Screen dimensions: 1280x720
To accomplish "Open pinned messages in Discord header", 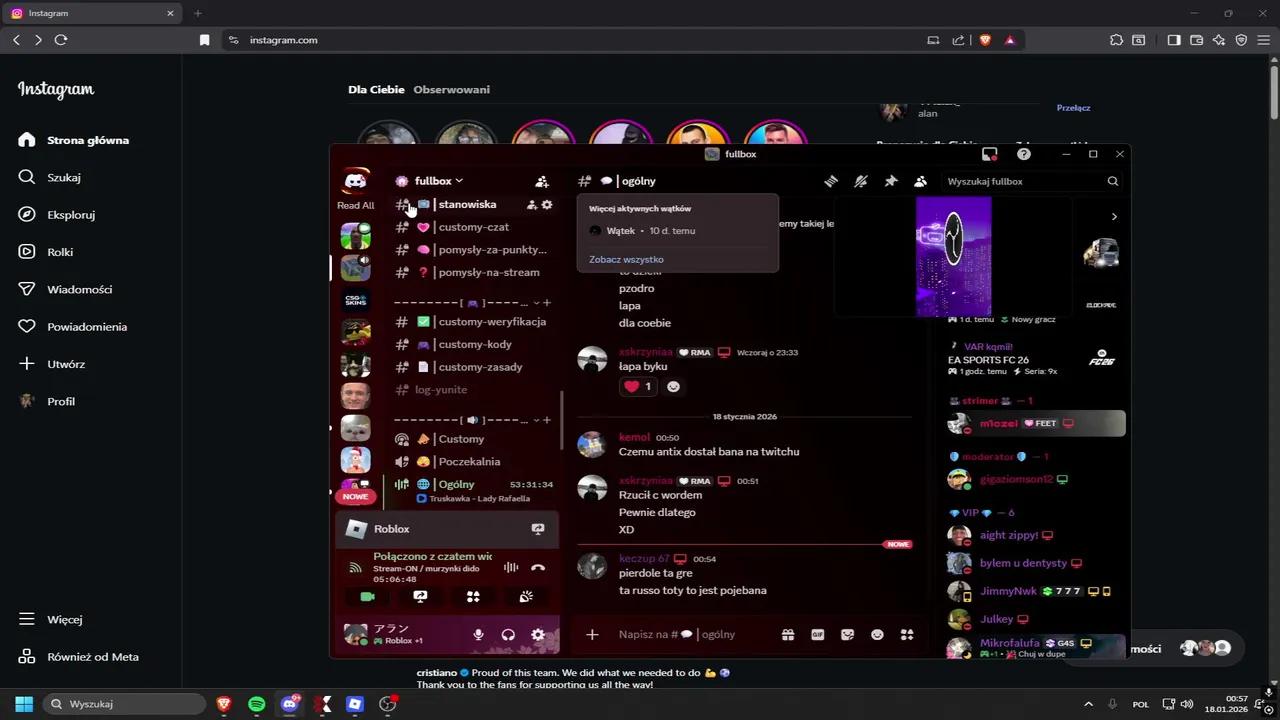I will (891, 181).
